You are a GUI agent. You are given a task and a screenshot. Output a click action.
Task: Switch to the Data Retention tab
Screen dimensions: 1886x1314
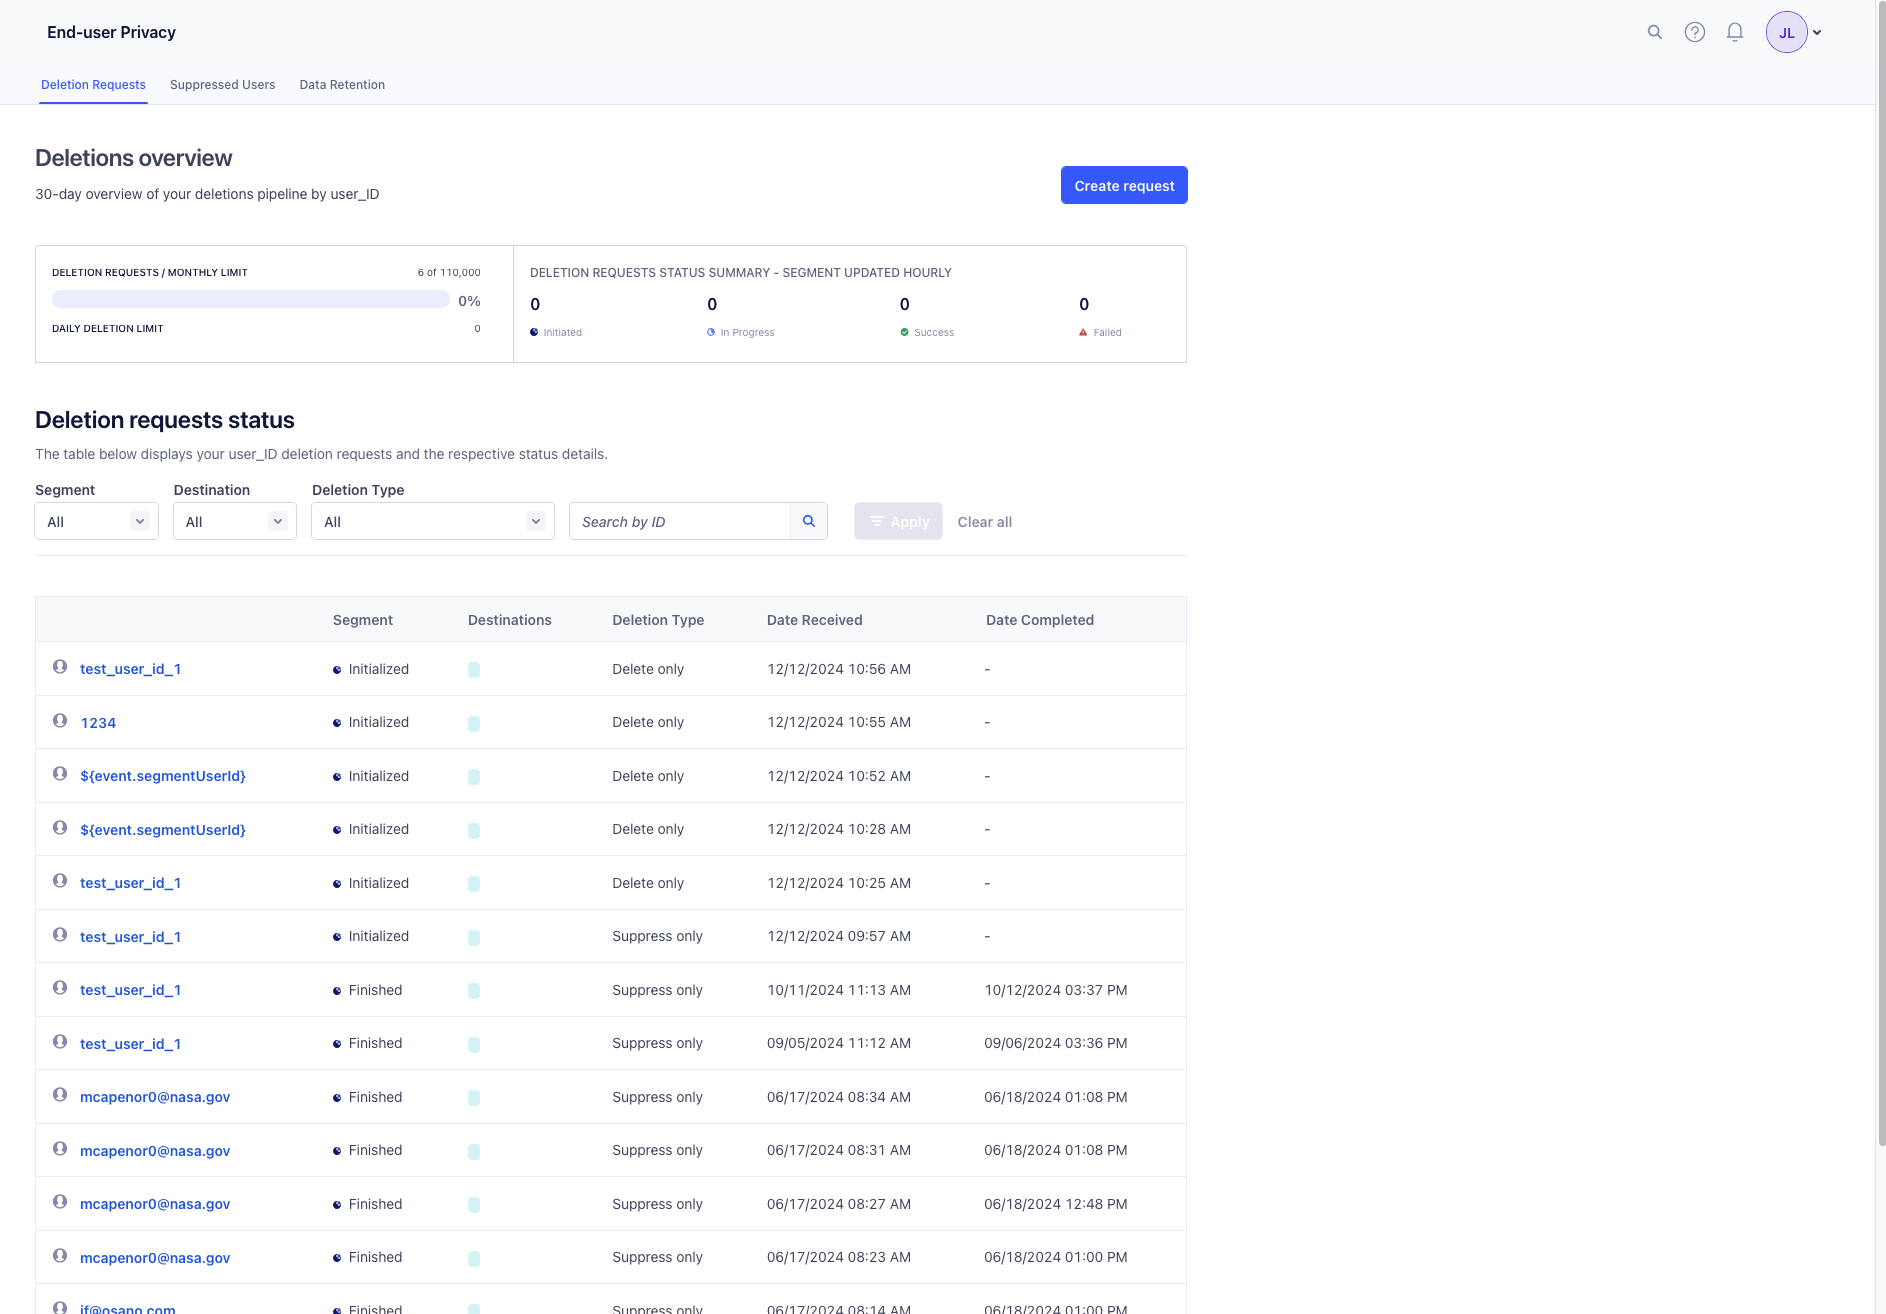[342, 85]
